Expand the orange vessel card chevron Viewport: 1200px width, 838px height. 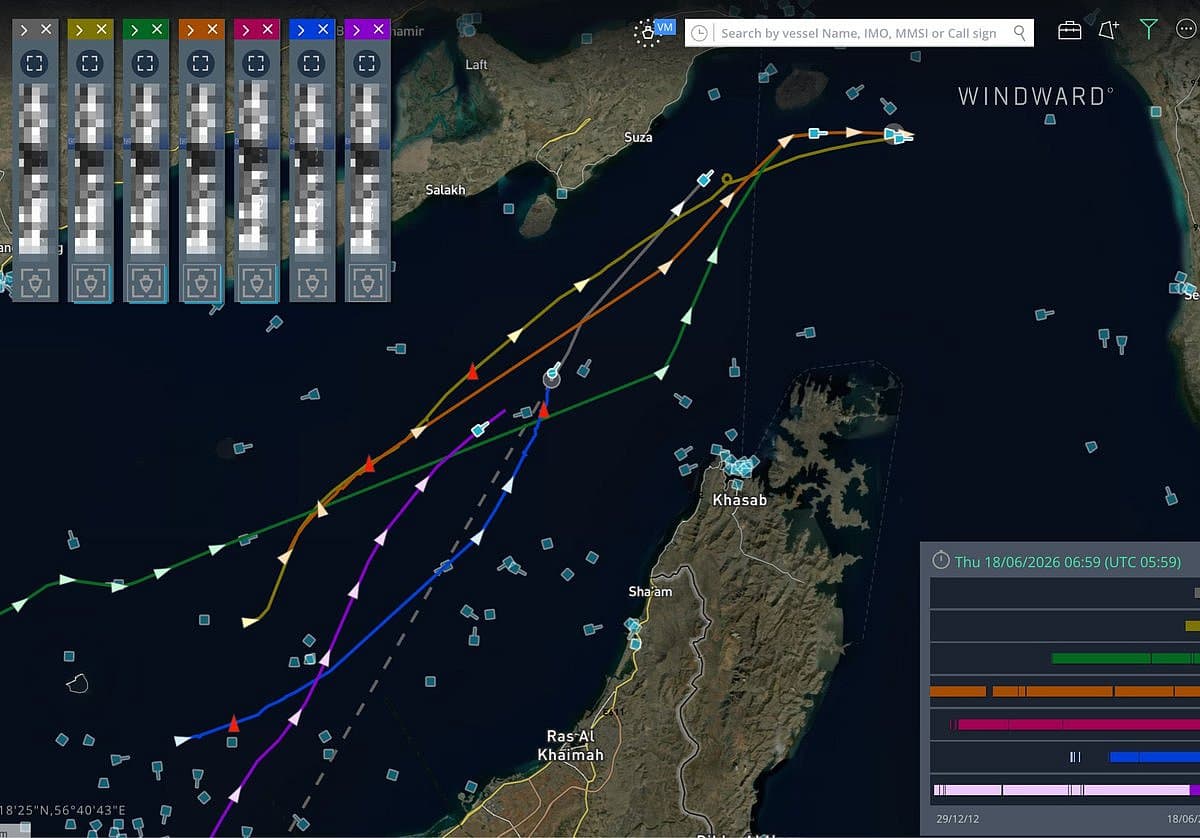point(190,30)
